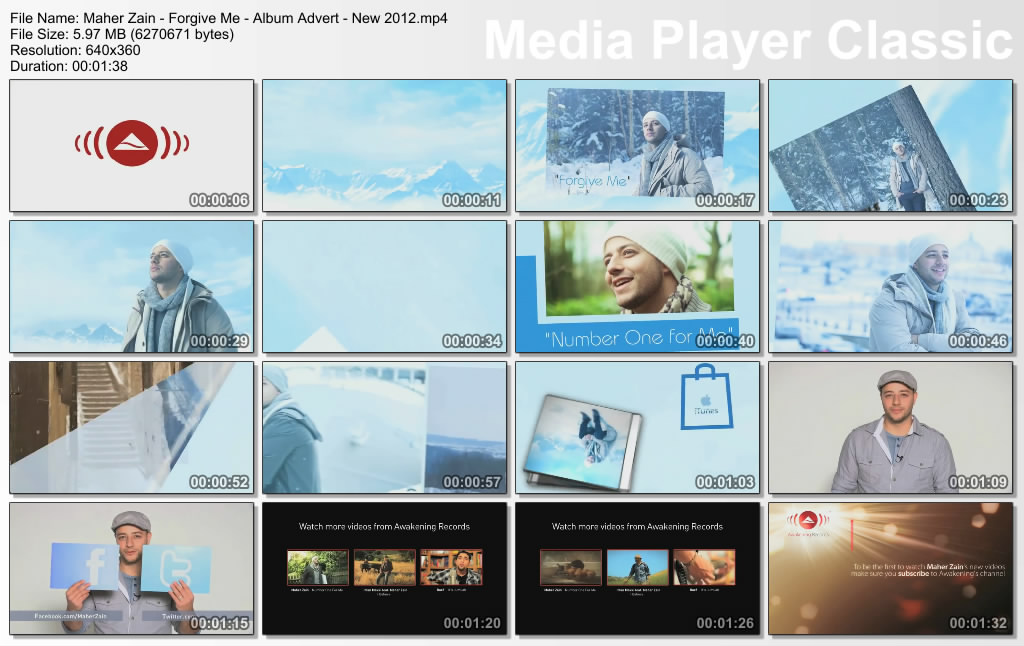1024x646 pixels.
Task: Click the Facebook logo card
Action: [x=94, y=567]
